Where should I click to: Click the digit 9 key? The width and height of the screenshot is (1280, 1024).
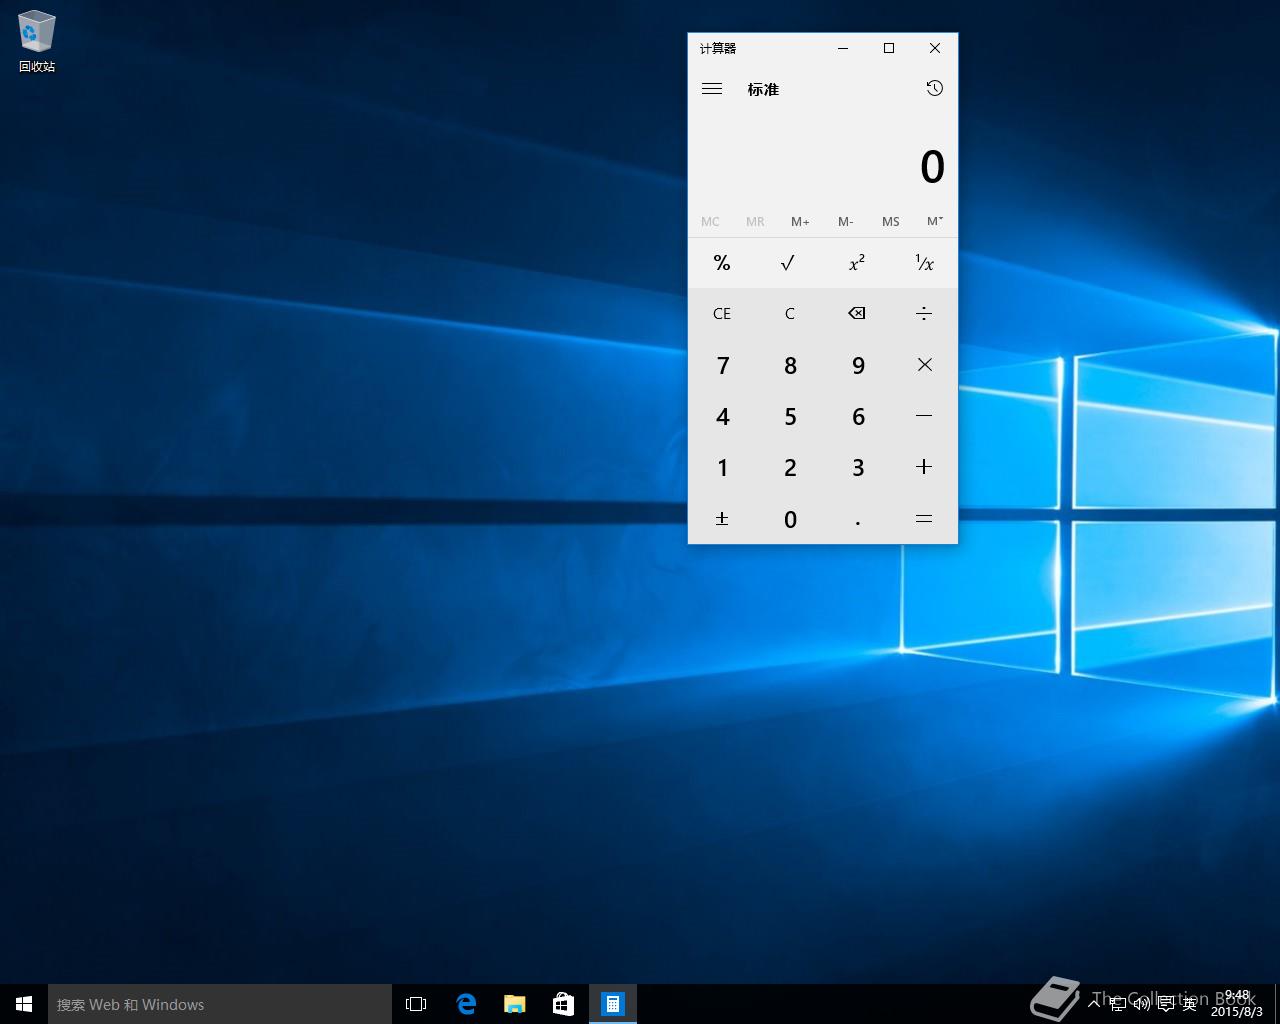tap(857, 365)
